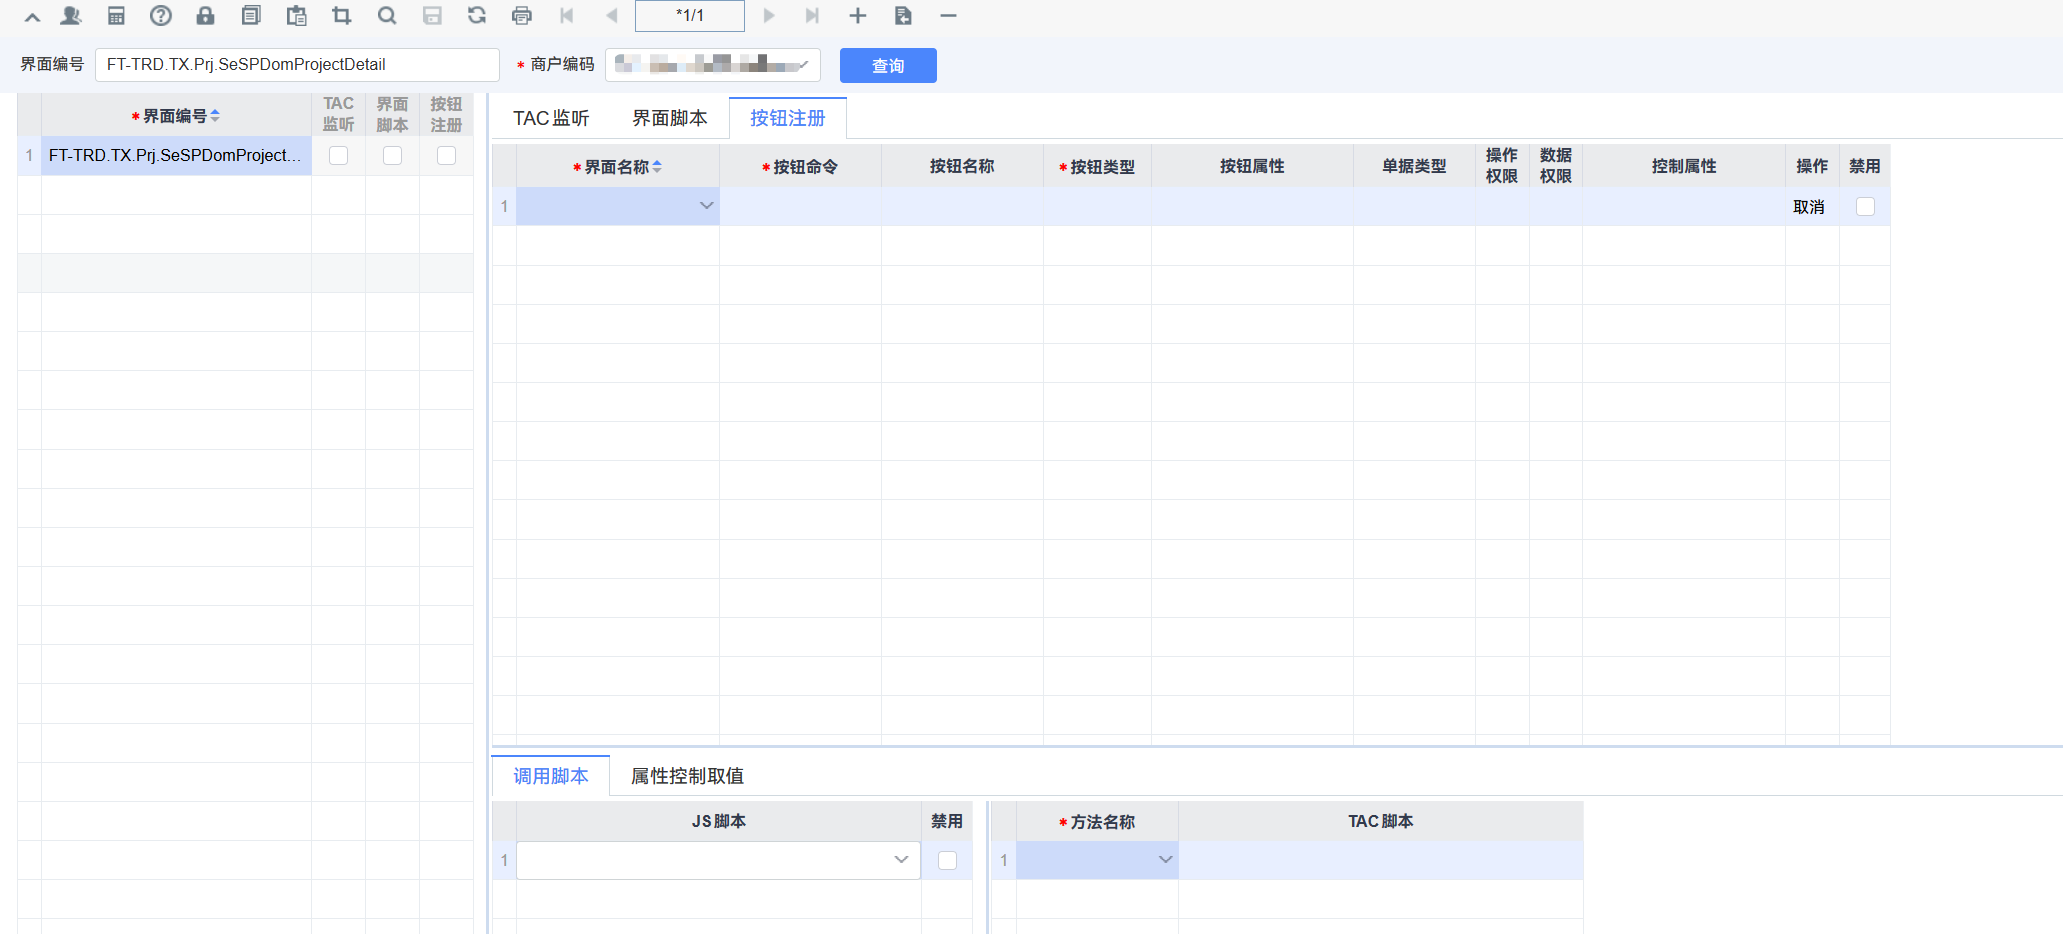
Task: Switch to the 界面脚本 tab
Action: point(670,118)
